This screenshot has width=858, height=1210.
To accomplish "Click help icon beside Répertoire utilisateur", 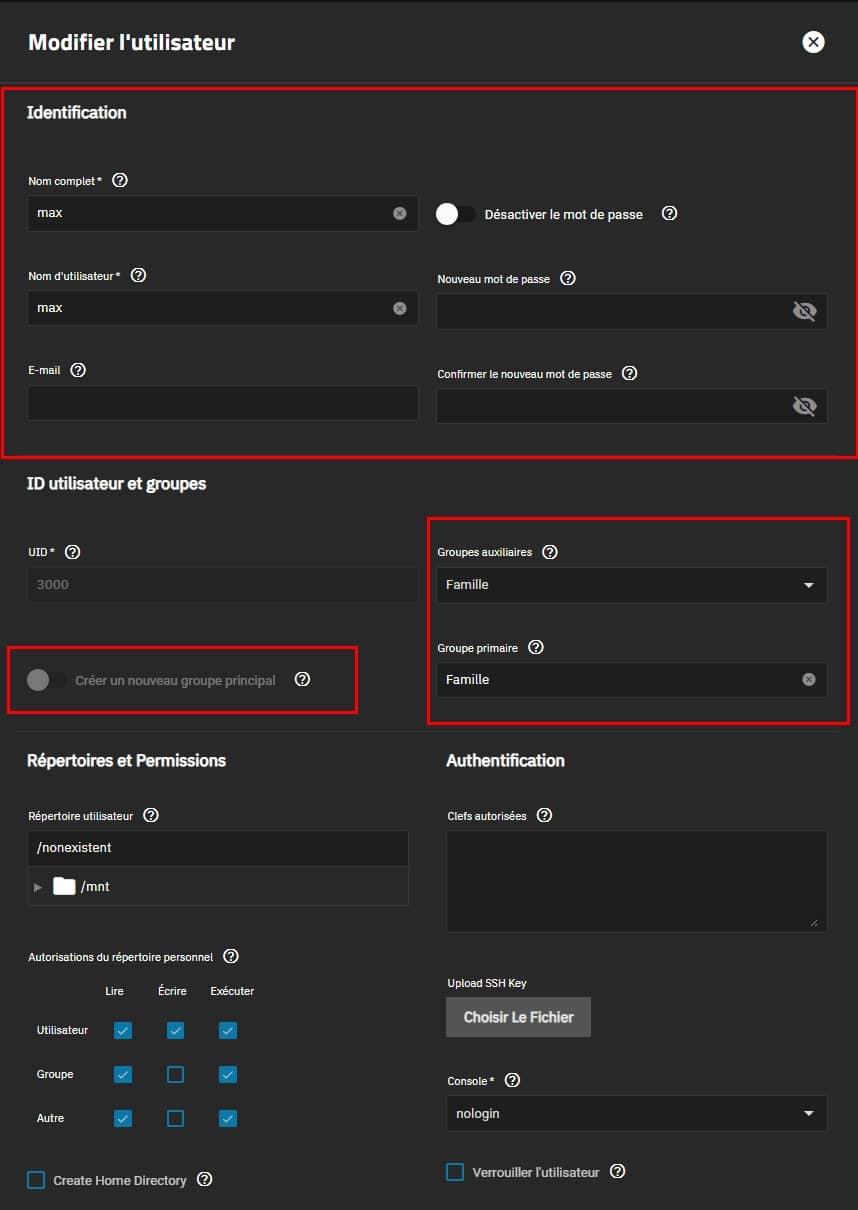I will click(150, 815).
